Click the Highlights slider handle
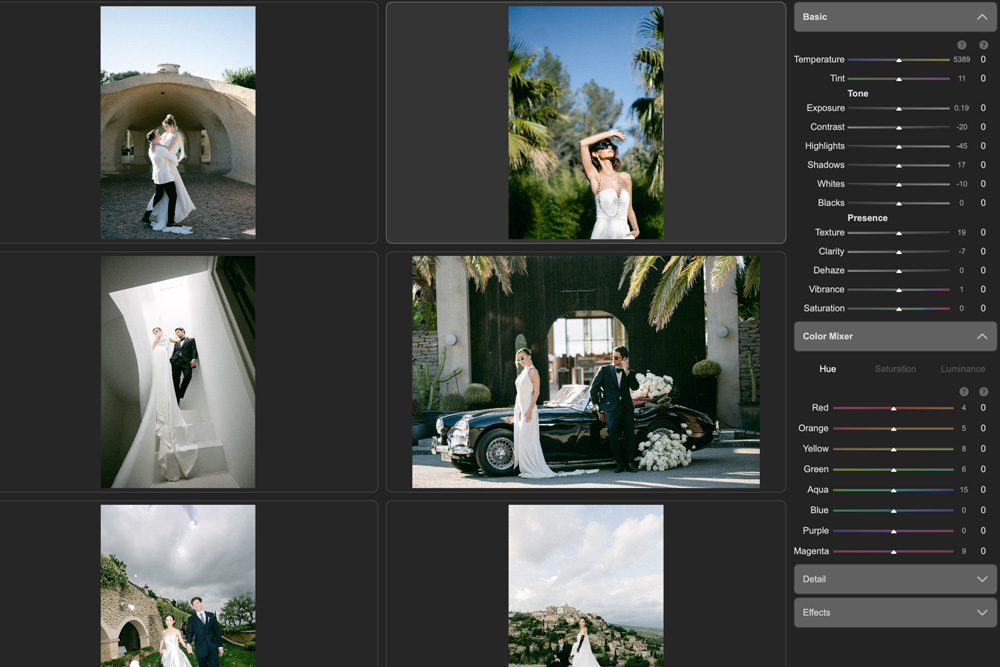 [899, 146]
